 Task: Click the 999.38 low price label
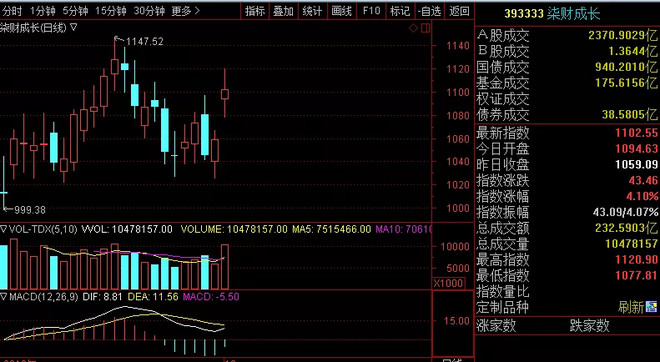point(29,210)
